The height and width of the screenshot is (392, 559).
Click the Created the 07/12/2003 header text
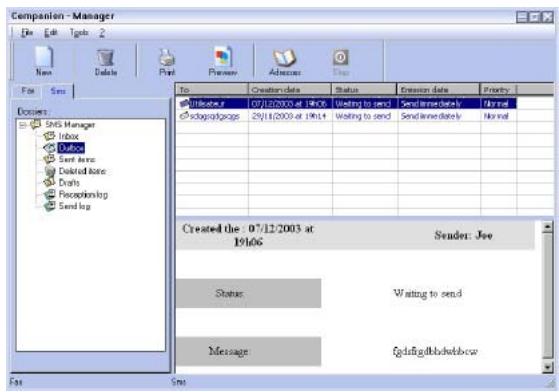(248, 235)
